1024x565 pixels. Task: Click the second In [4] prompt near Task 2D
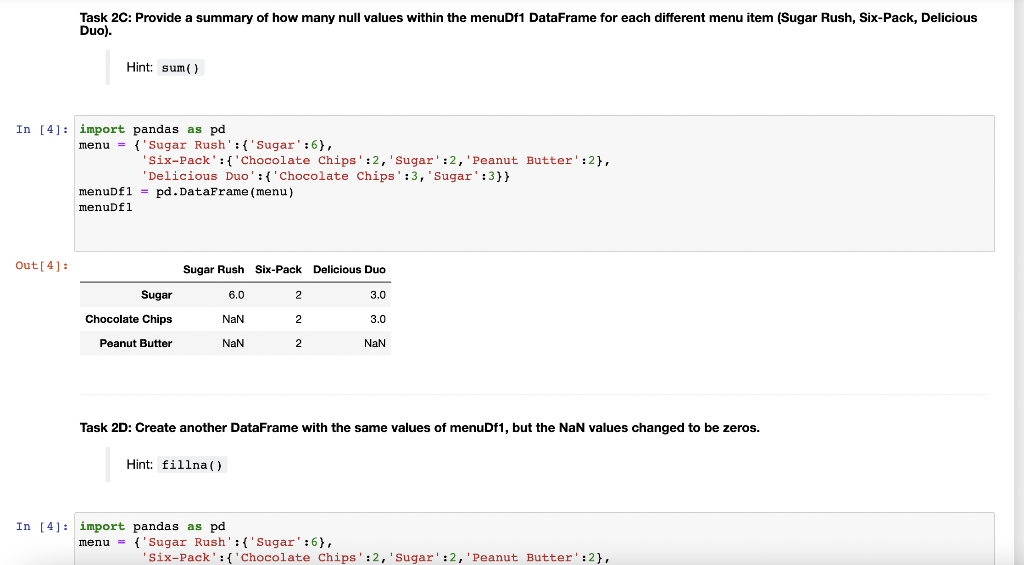42,526
